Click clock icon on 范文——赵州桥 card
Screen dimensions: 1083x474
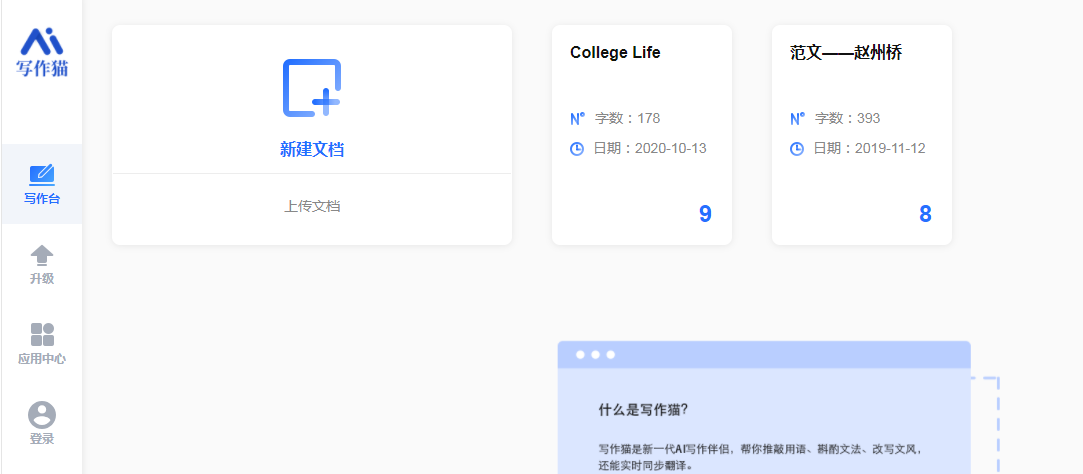coord(796,149)
